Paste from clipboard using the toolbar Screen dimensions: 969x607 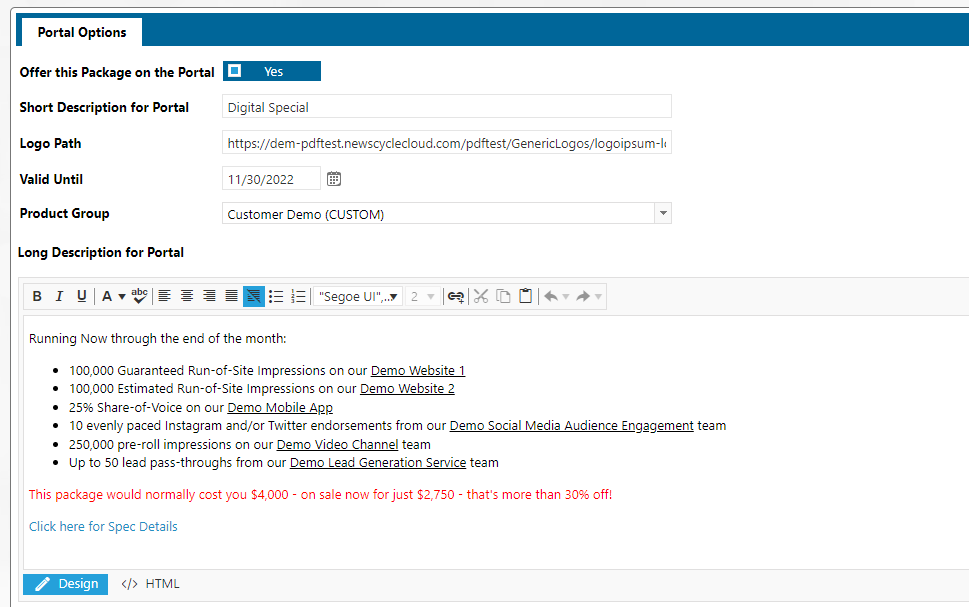[525, 296]
